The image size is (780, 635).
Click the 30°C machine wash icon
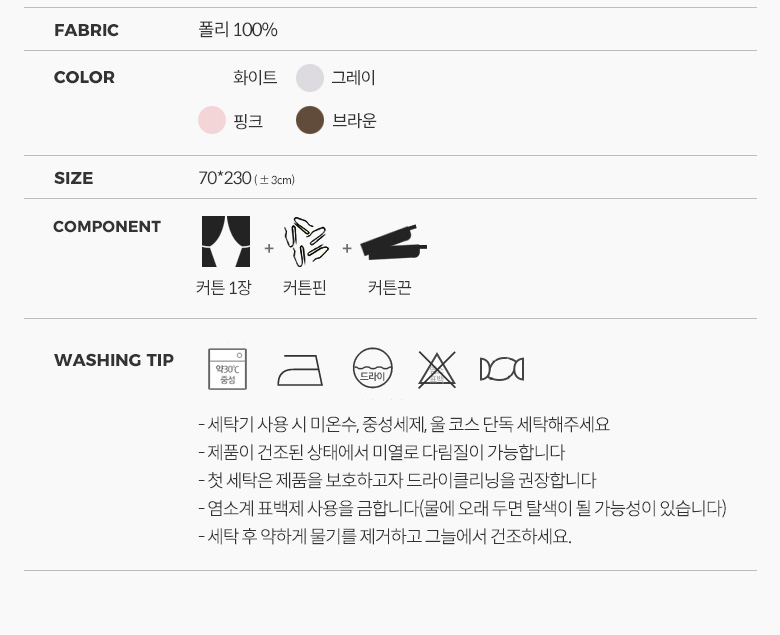tap(227, 369)
